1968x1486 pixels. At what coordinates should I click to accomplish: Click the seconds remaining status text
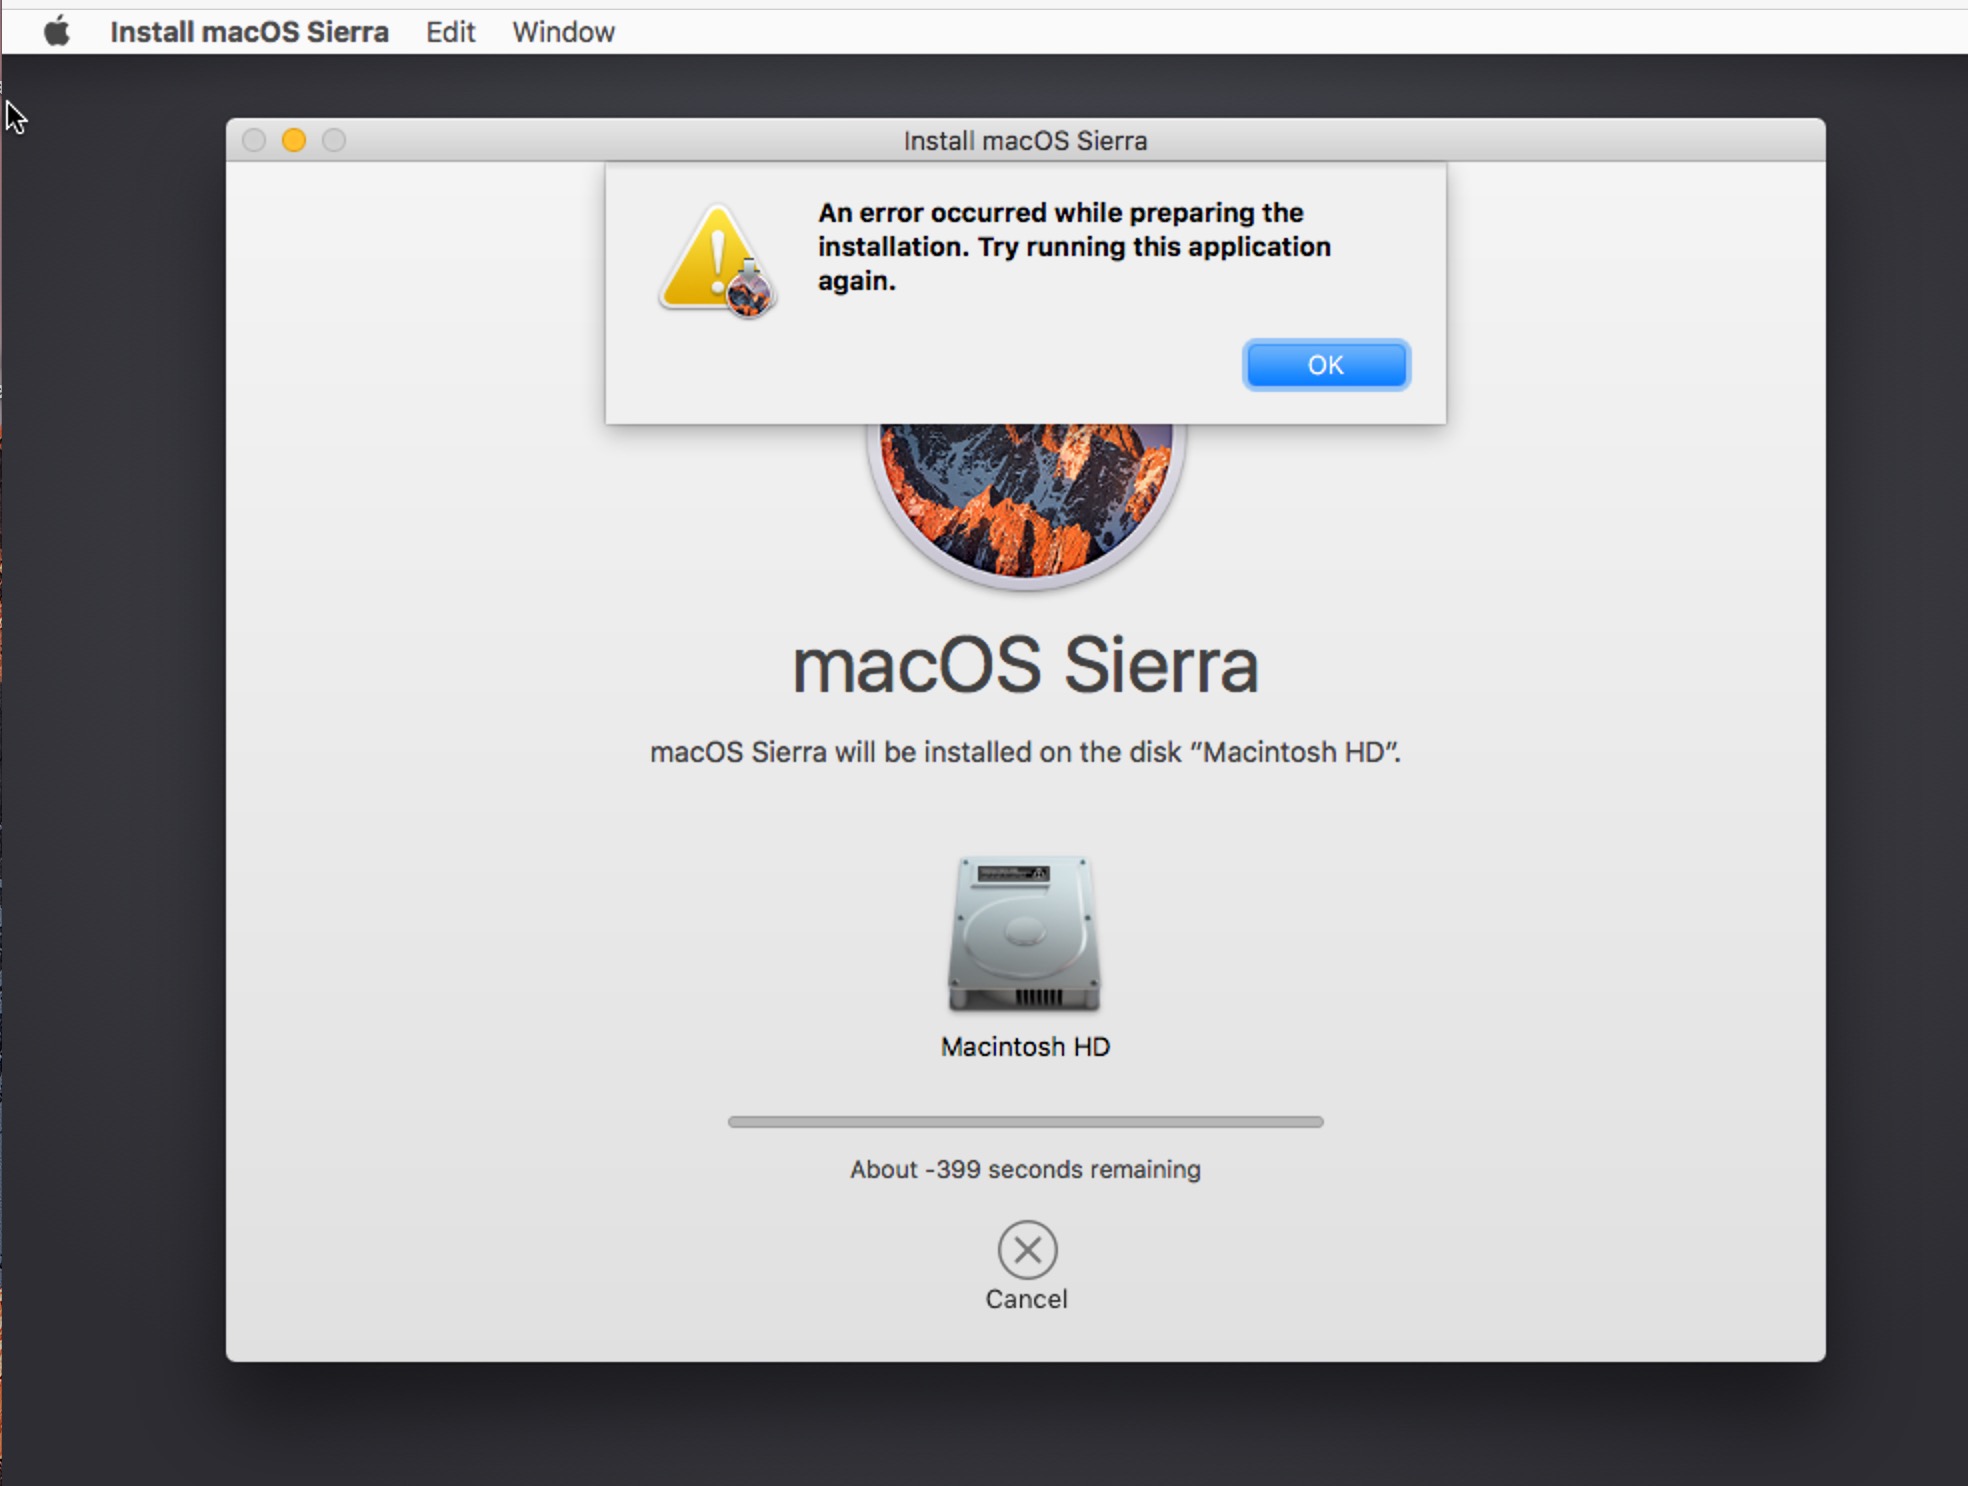1025,1169
